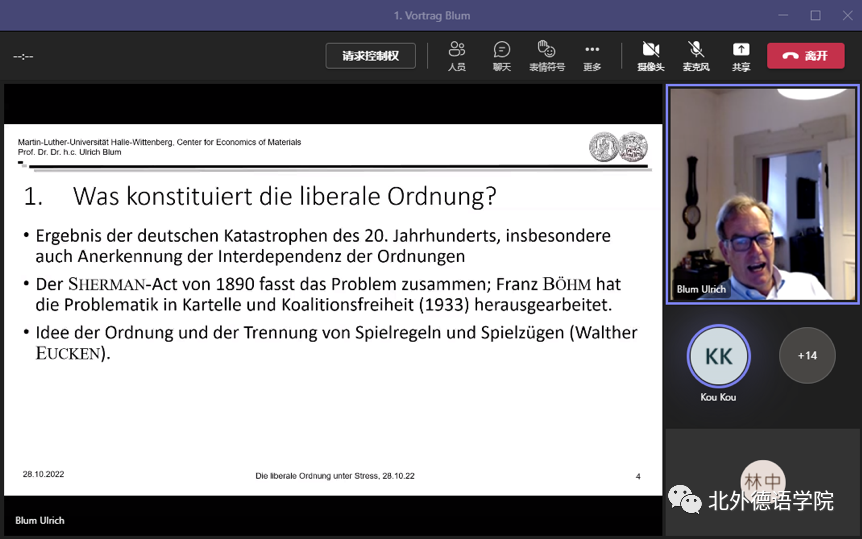The image size is (862, 539).
Task: Unmute the microphone (麦克风)
Action: click(696, 55)
